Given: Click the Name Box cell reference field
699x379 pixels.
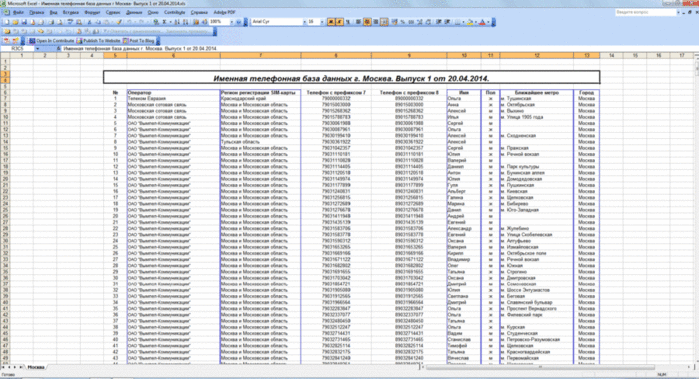Looking at the screenshot, I should 18,49.
